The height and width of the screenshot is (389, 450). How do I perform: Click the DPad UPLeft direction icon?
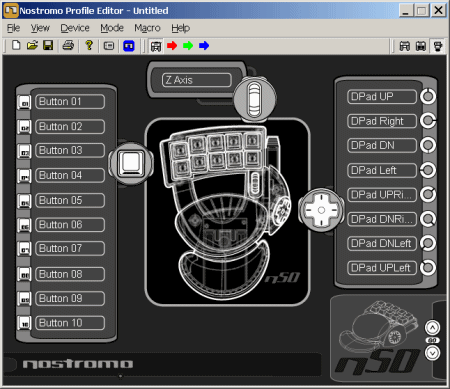point(428,267)
